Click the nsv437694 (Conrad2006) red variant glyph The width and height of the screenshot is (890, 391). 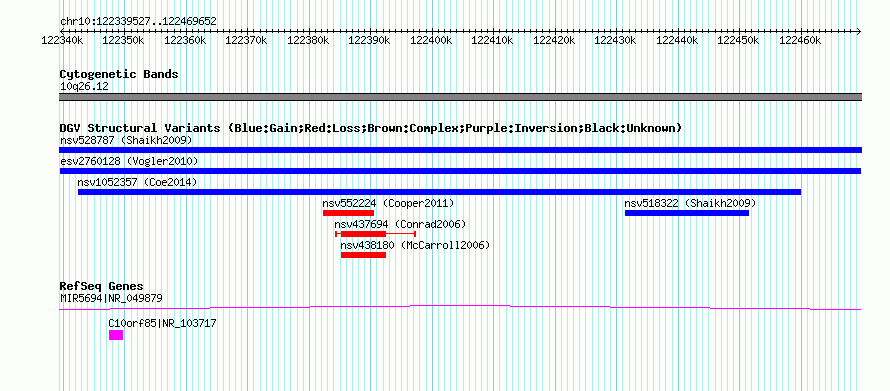click(x=376, y=234)
